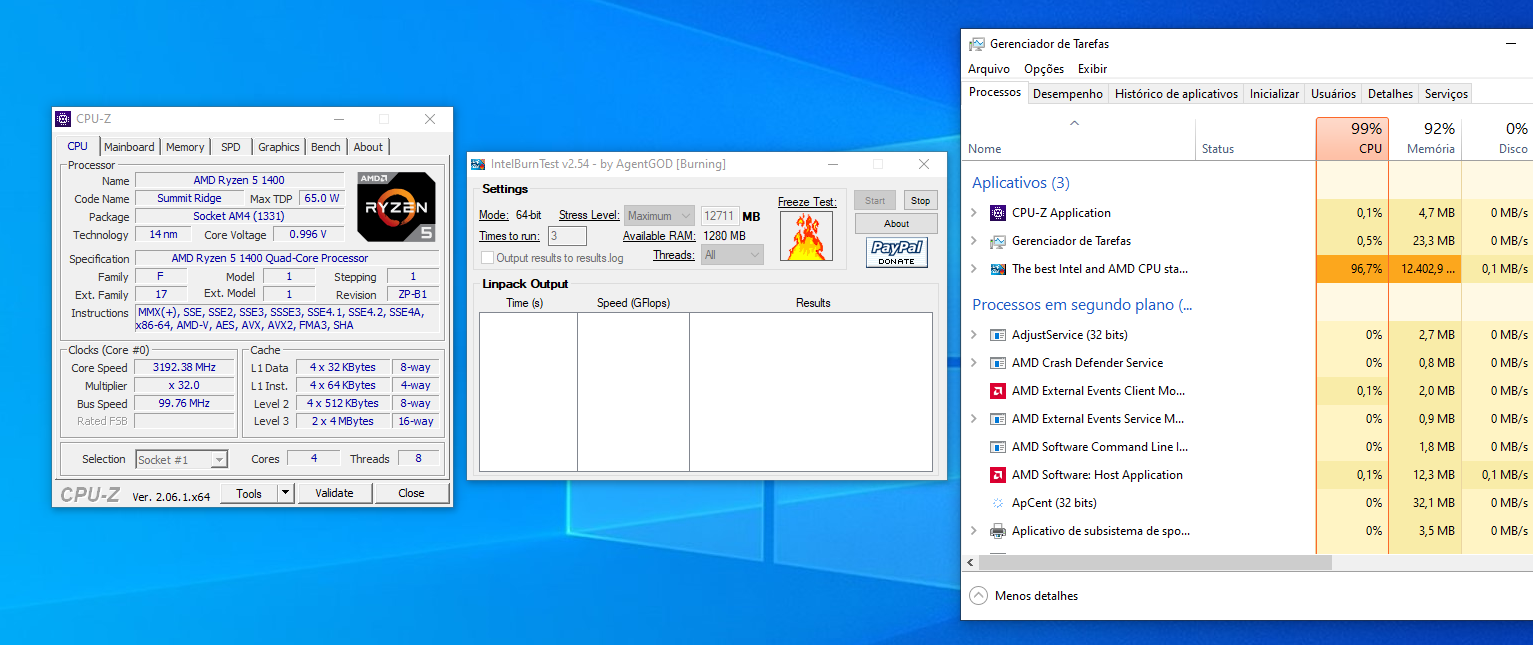Open the Graphics tab in CPU-Z

click(x=279, y=147)
